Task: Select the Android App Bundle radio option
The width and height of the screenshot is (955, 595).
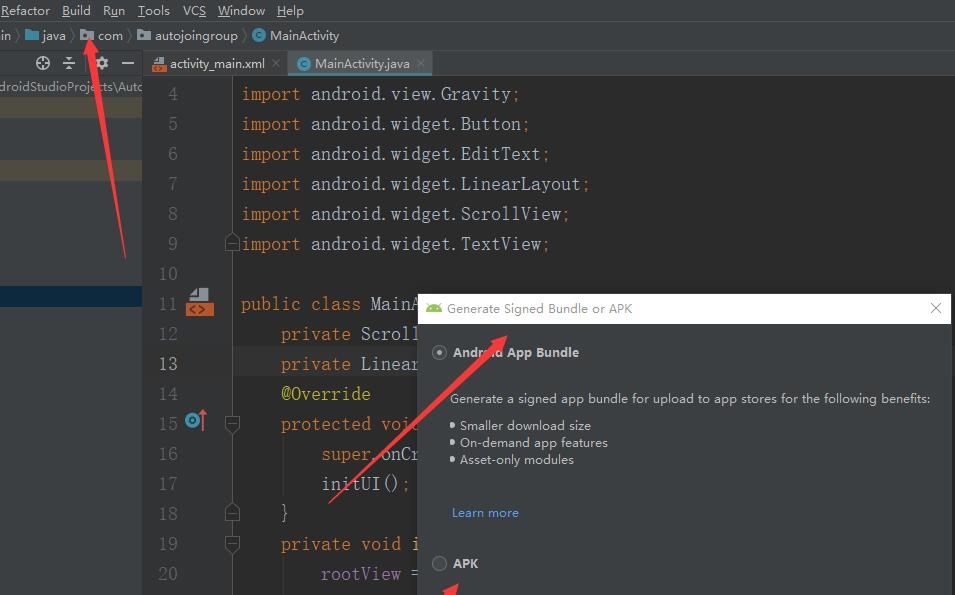Action: (439, 353)
